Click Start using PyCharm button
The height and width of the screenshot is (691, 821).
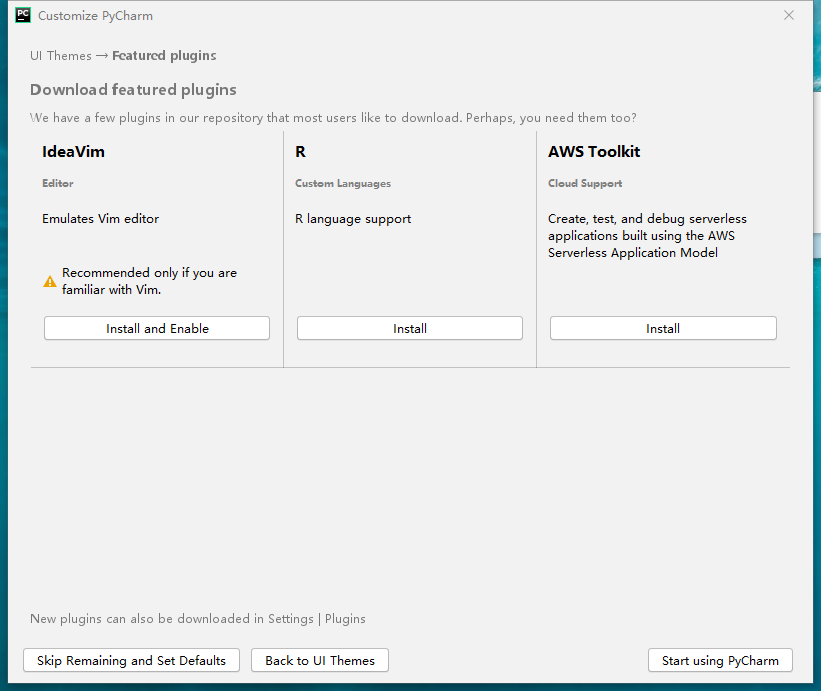[x=720, y=660]
